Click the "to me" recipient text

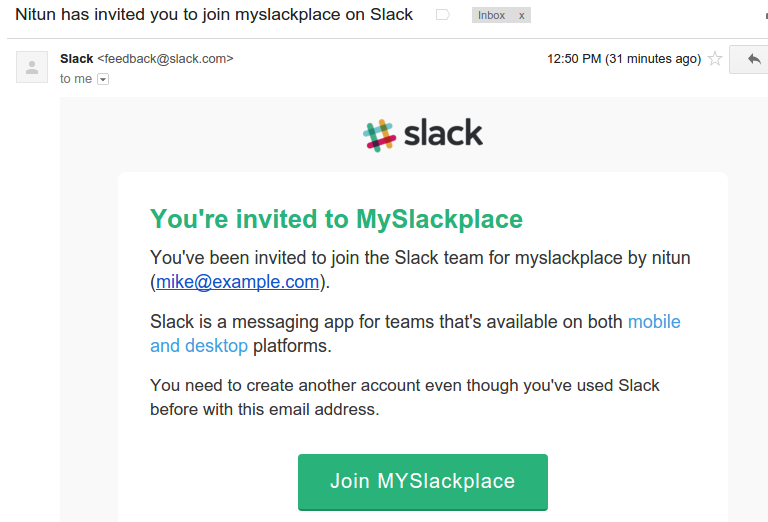75,79
